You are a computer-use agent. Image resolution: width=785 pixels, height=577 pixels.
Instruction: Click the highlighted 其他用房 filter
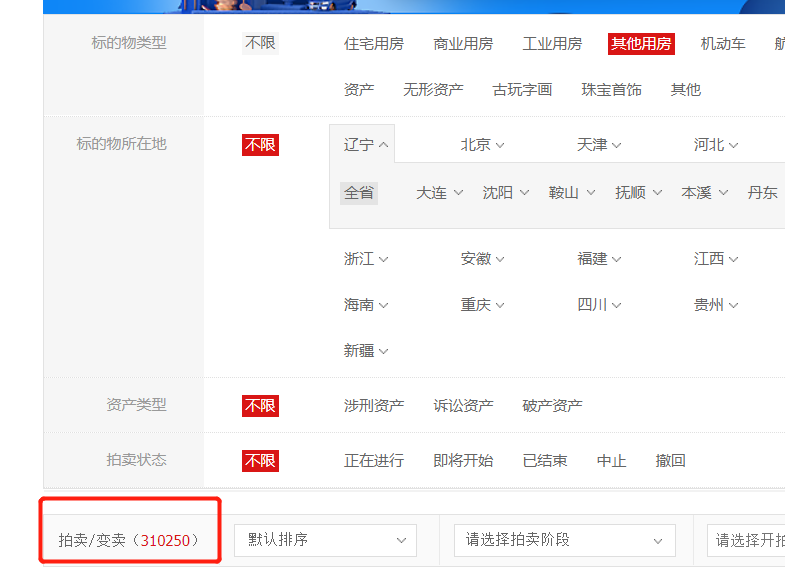click(641, 44)
